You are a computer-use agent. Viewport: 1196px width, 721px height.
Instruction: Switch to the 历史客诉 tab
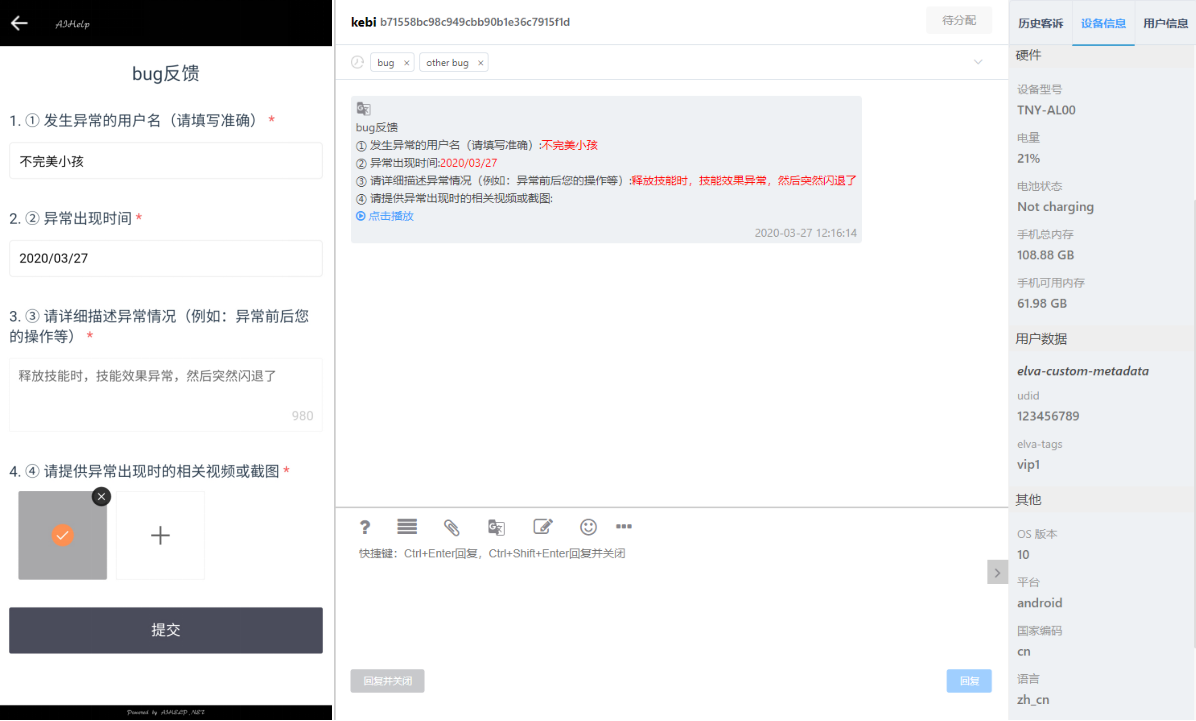coord(1040,24)
